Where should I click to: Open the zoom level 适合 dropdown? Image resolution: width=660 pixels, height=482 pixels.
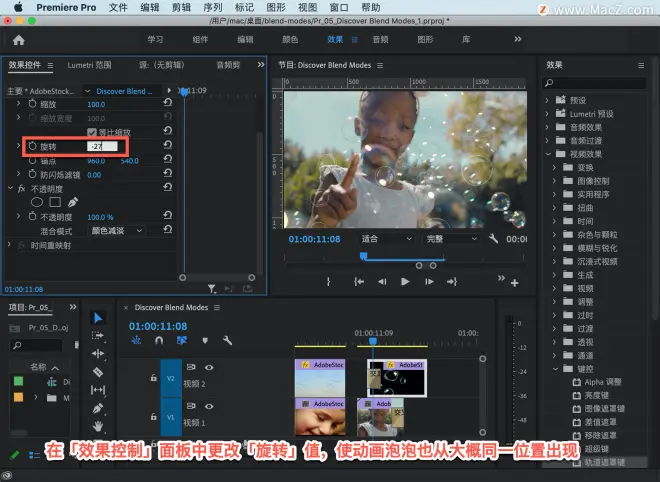click(x=386, y=239)
